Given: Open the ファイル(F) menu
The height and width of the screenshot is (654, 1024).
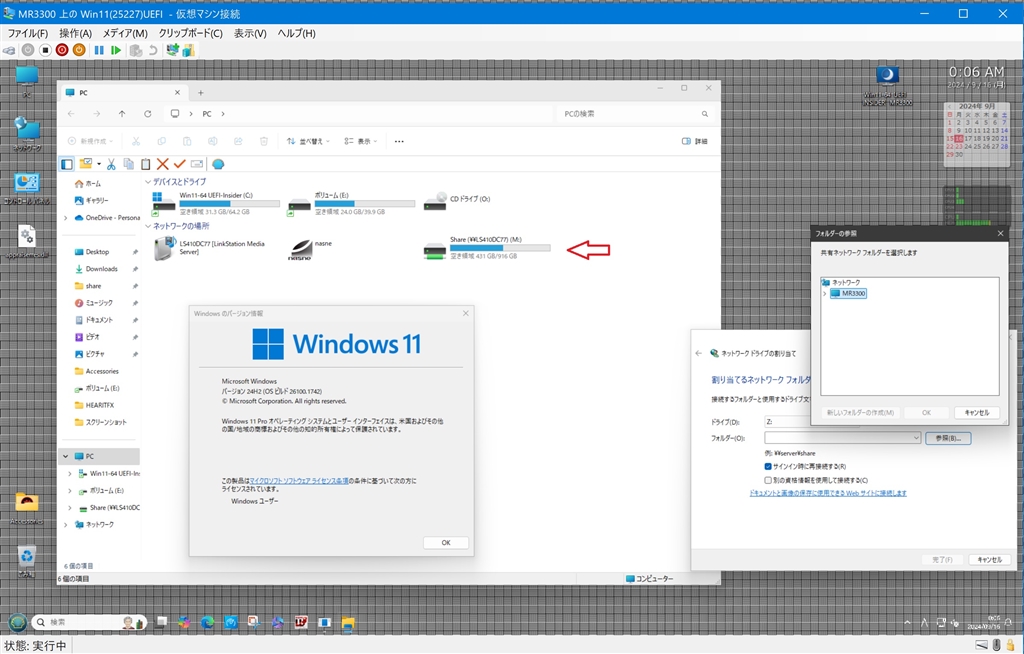Looking at the screenshot, I should tap(28, 33).
